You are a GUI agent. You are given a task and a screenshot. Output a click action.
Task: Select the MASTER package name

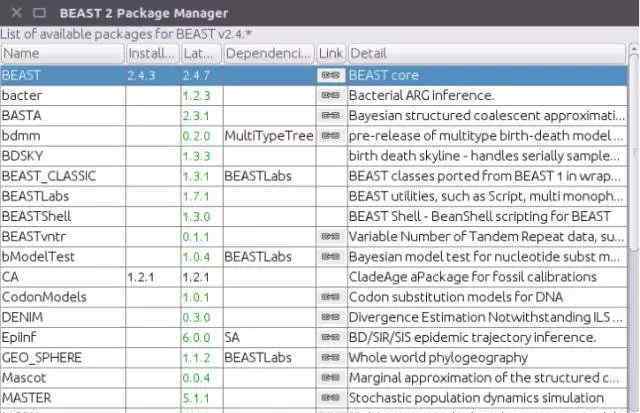tap(27, 397)
